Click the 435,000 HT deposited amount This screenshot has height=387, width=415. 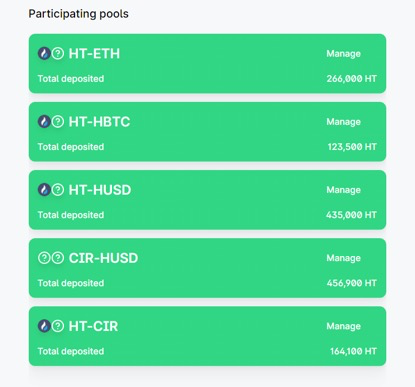[351, 215]
